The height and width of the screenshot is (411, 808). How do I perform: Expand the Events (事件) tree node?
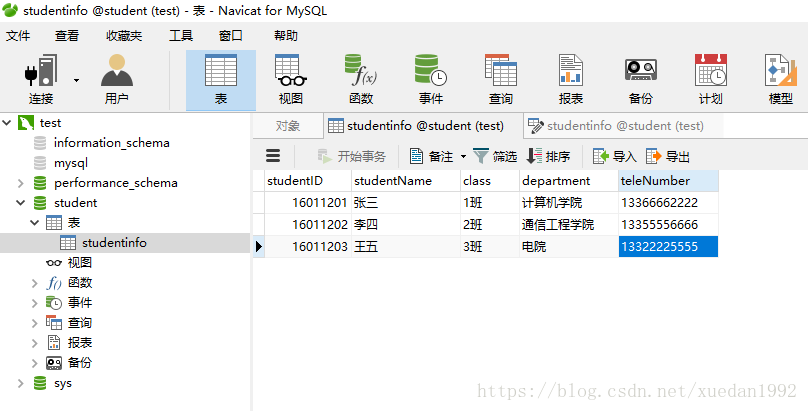35,303
